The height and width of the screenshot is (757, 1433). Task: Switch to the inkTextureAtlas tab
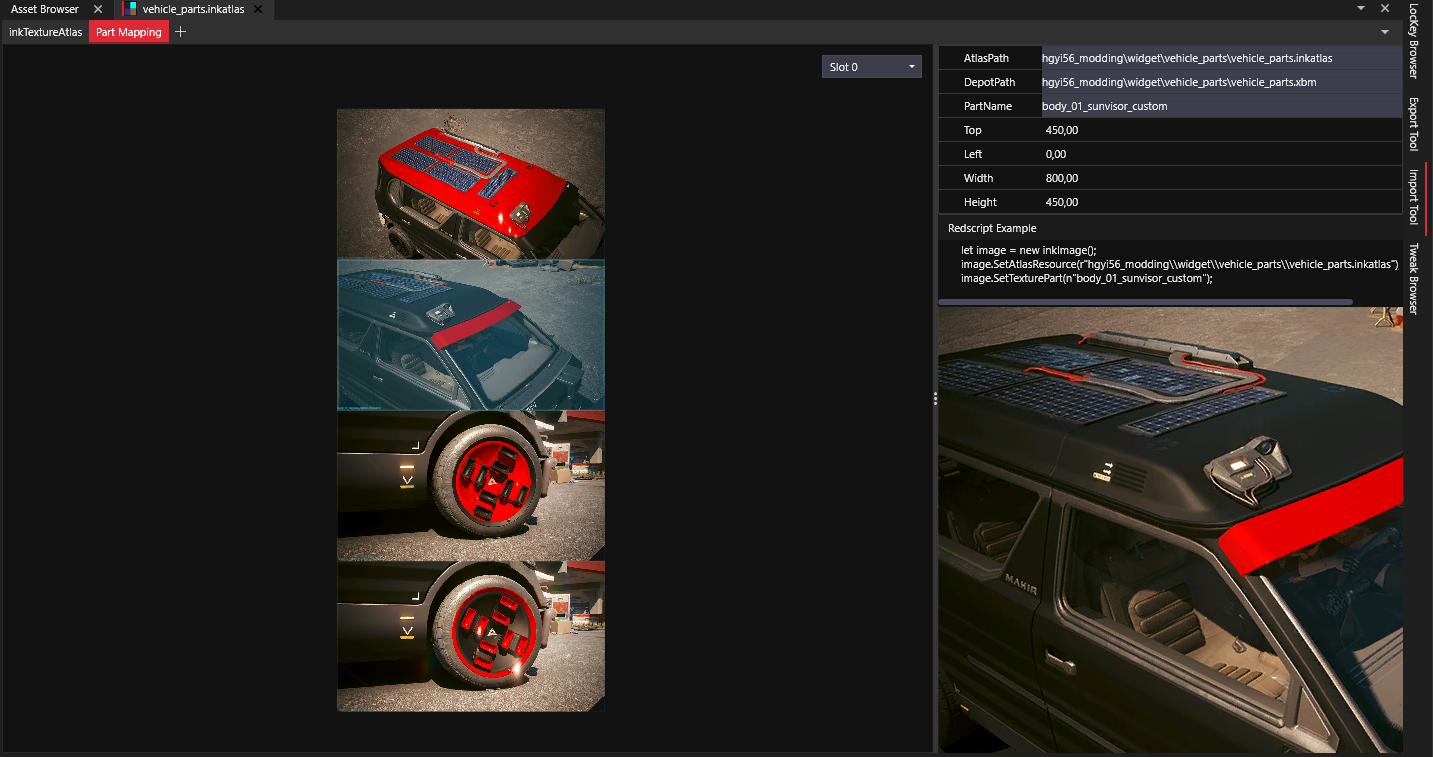(45, 32)
